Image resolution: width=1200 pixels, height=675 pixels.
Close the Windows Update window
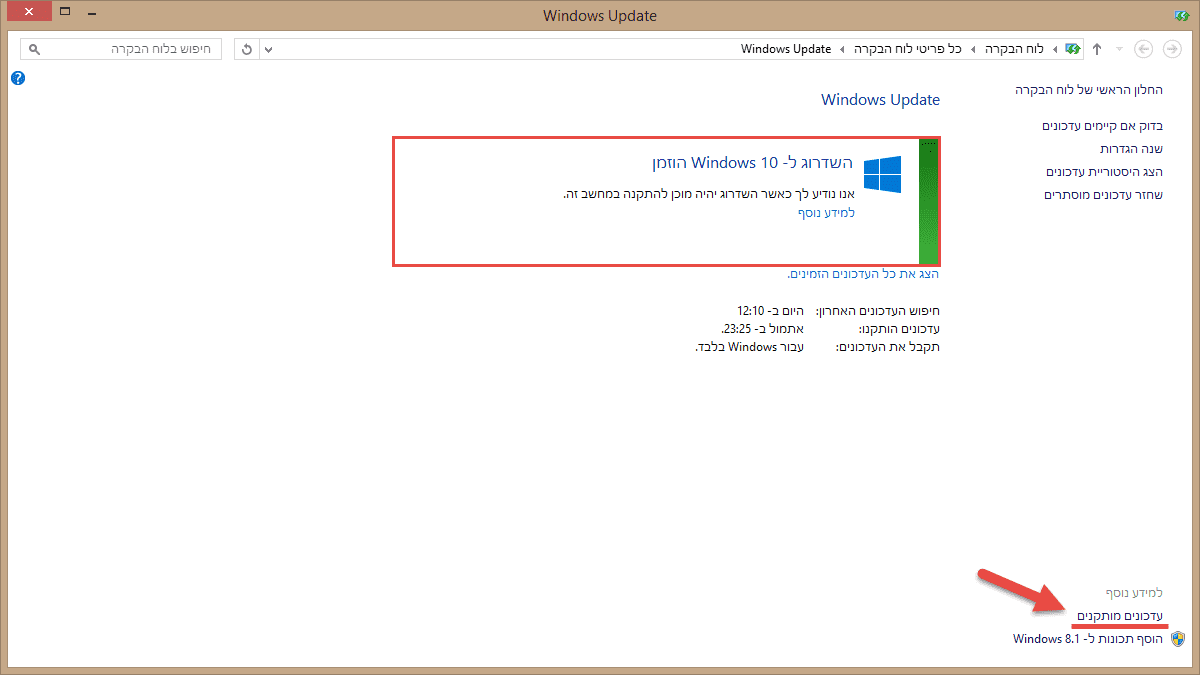29,13
